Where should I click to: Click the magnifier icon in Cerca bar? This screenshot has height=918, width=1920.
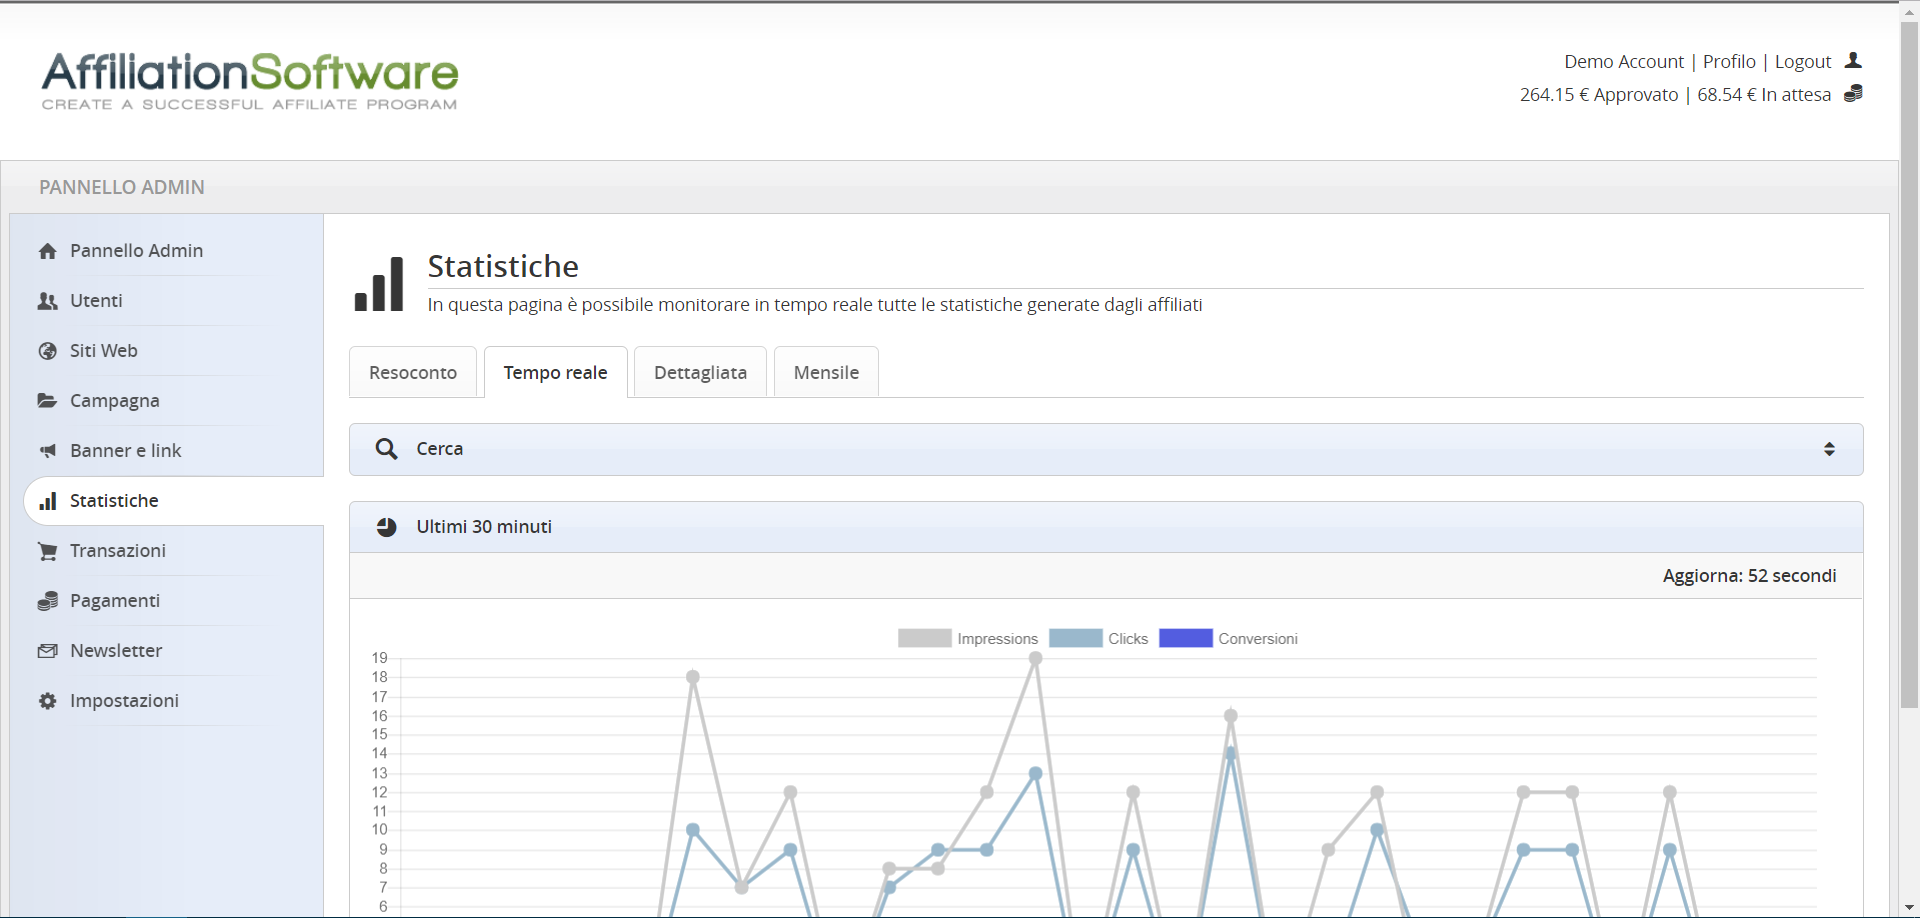[386, 449]
